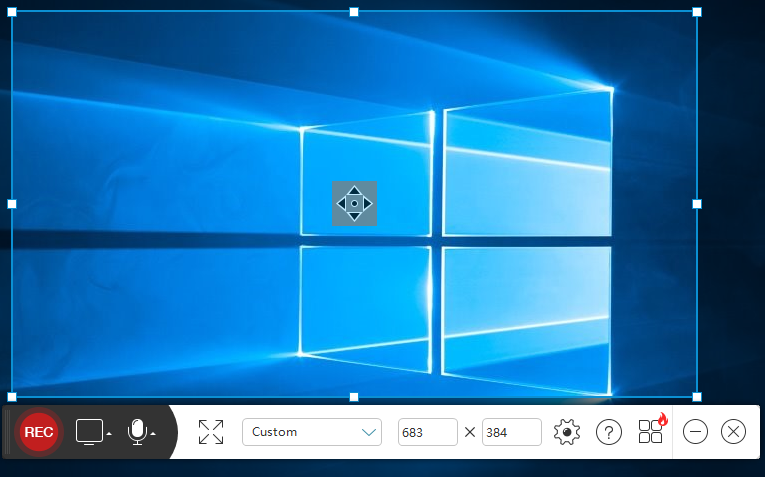Open the more tools grid icon with flame

(x=652, y=430)
